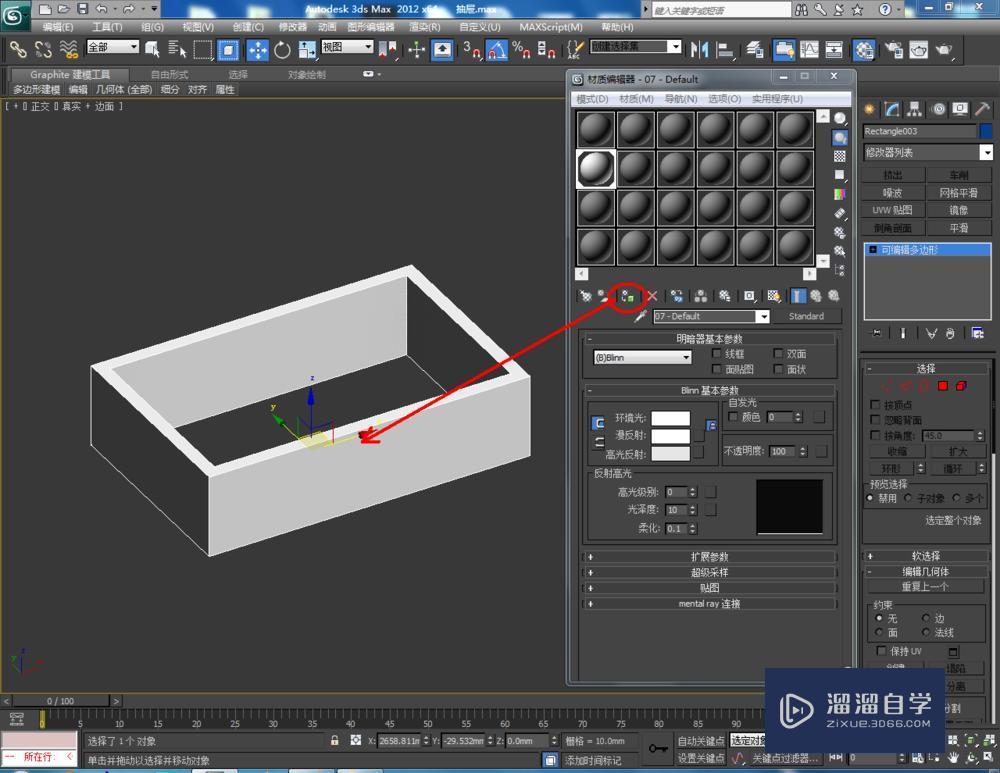Click the 挤出 modifier button
This screenshot has height=773, width=1000.
click(x=893, y=173)
